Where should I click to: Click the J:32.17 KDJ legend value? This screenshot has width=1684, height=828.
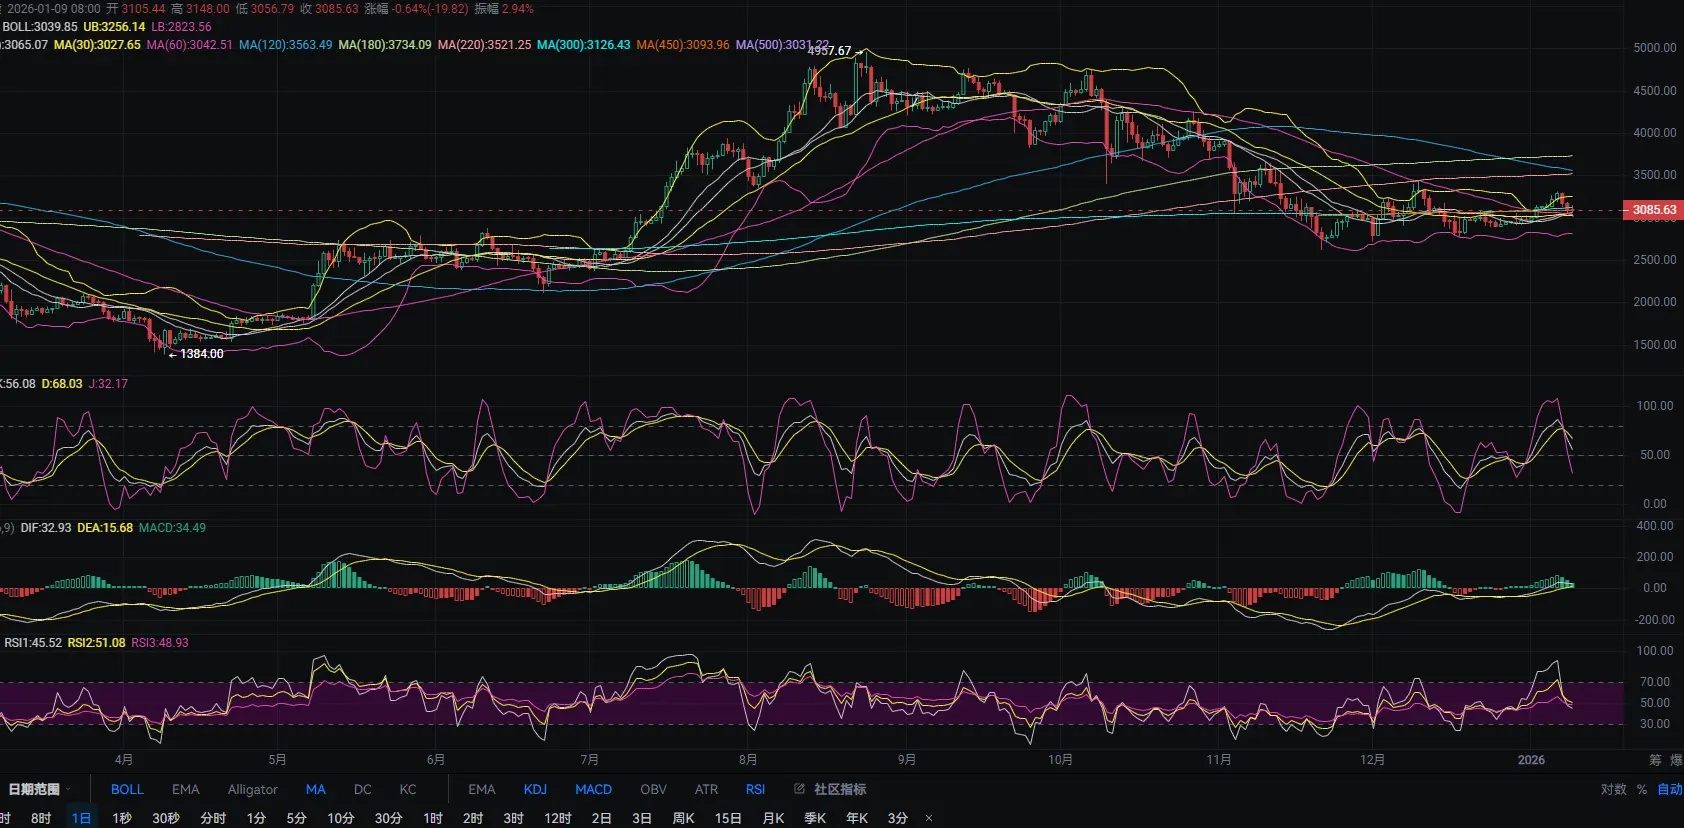point(109,384)
